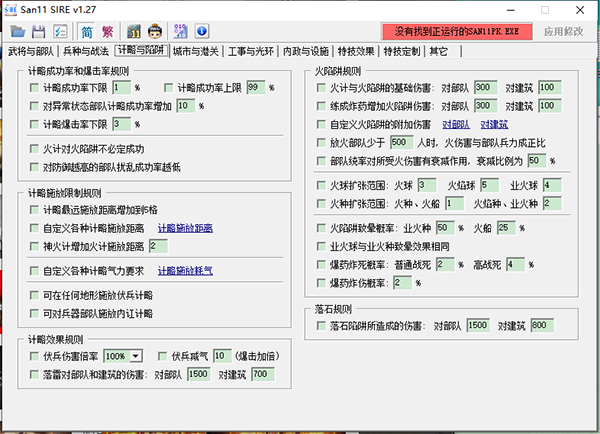Click the 落石陷阱 对部队 damage input field
Screen dimensions: 600x434
click(478, 326)
